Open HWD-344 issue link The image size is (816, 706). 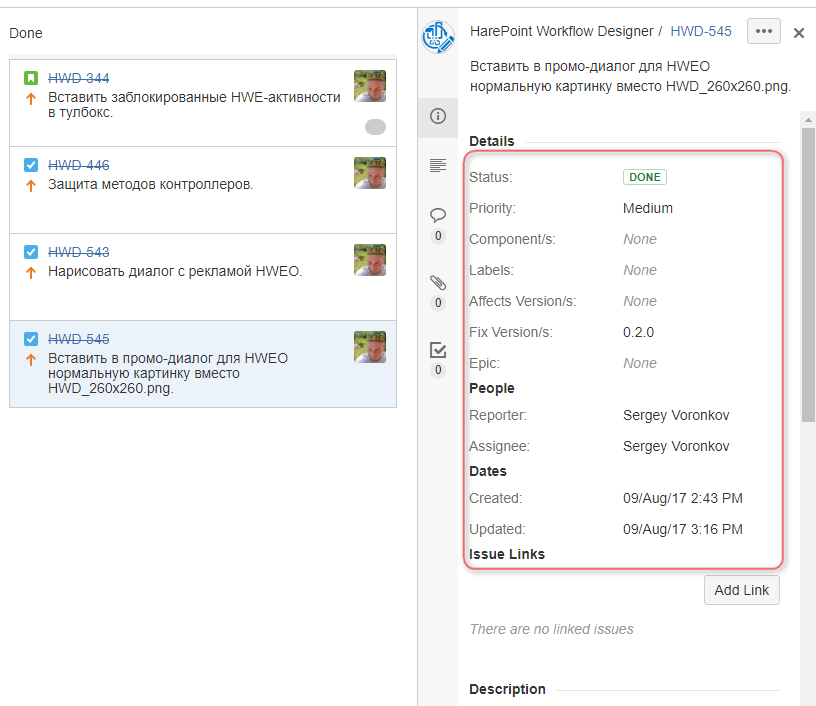[x=79, y=78]
